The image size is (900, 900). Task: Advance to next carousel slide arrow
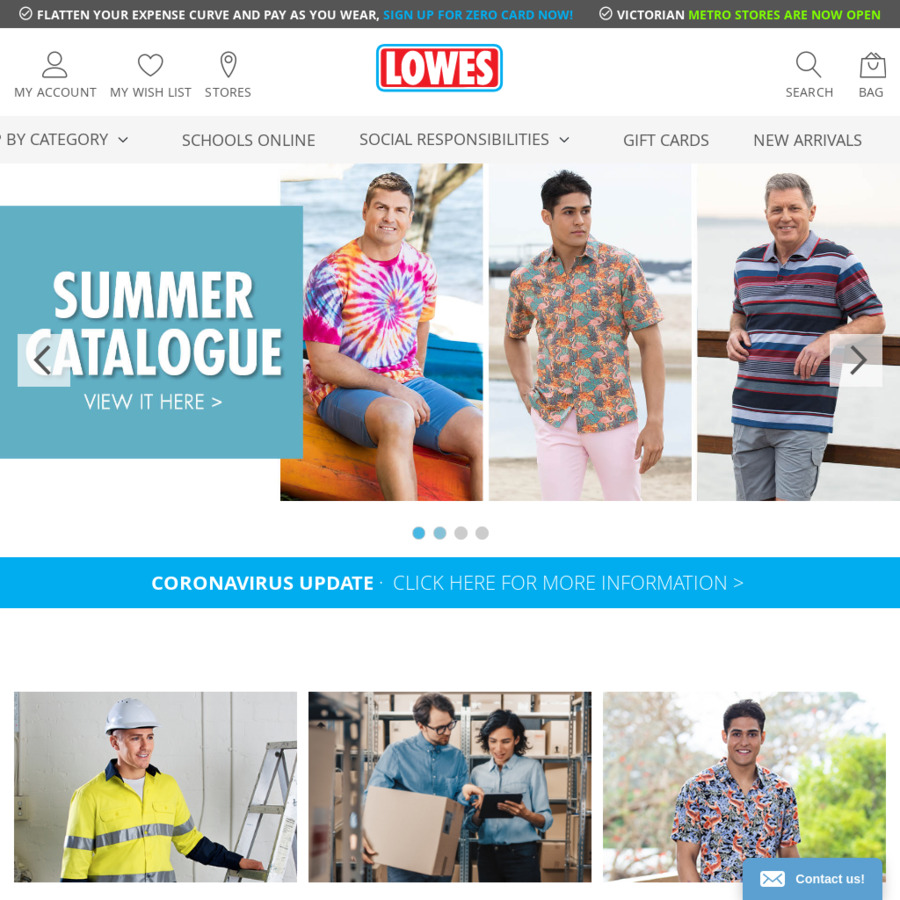pyautogui.click(x=856, y=360)
